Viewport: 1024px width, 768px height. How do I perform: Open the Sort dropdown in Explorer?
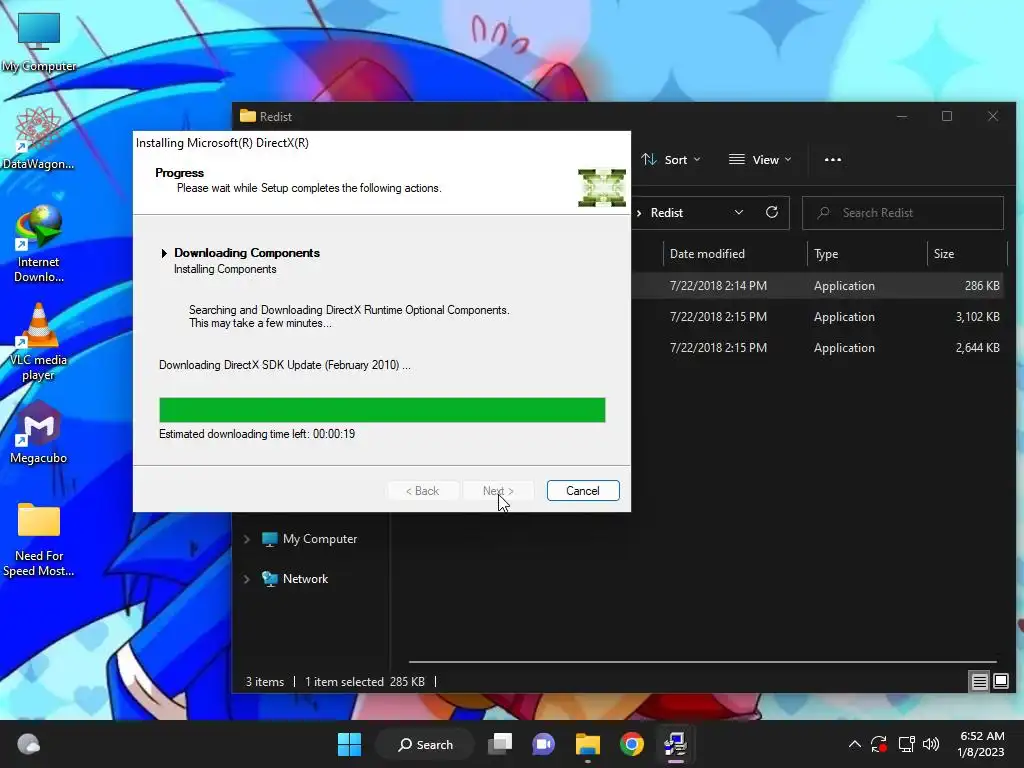[671, 159]
